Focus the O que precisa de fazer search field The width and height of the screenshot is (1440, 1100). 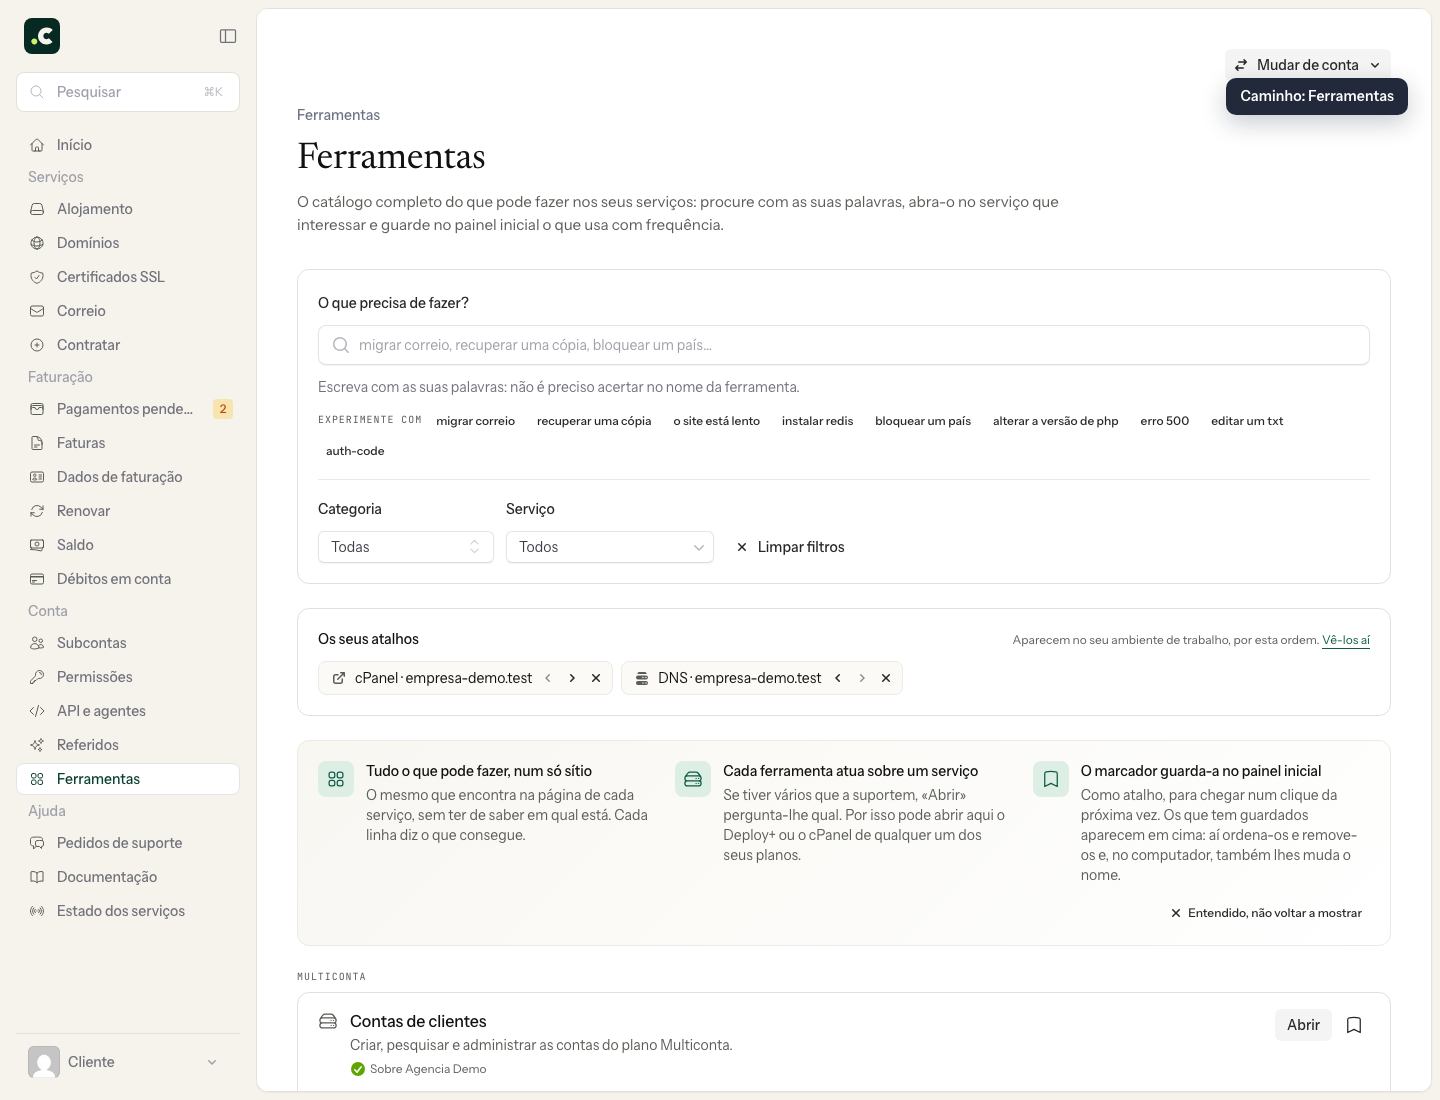tap(844, 345)
